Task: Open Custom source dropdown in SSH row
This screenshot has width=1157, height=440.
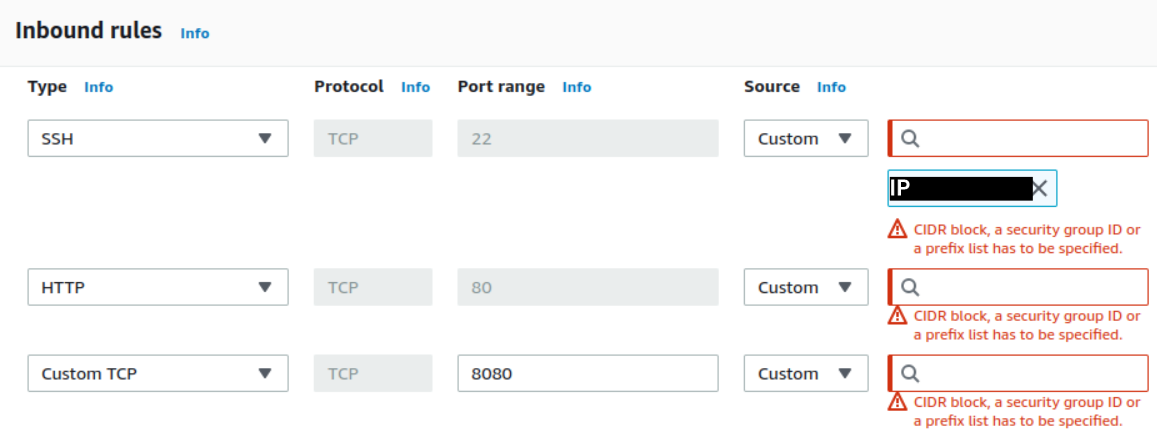Action: pos(806,139)
